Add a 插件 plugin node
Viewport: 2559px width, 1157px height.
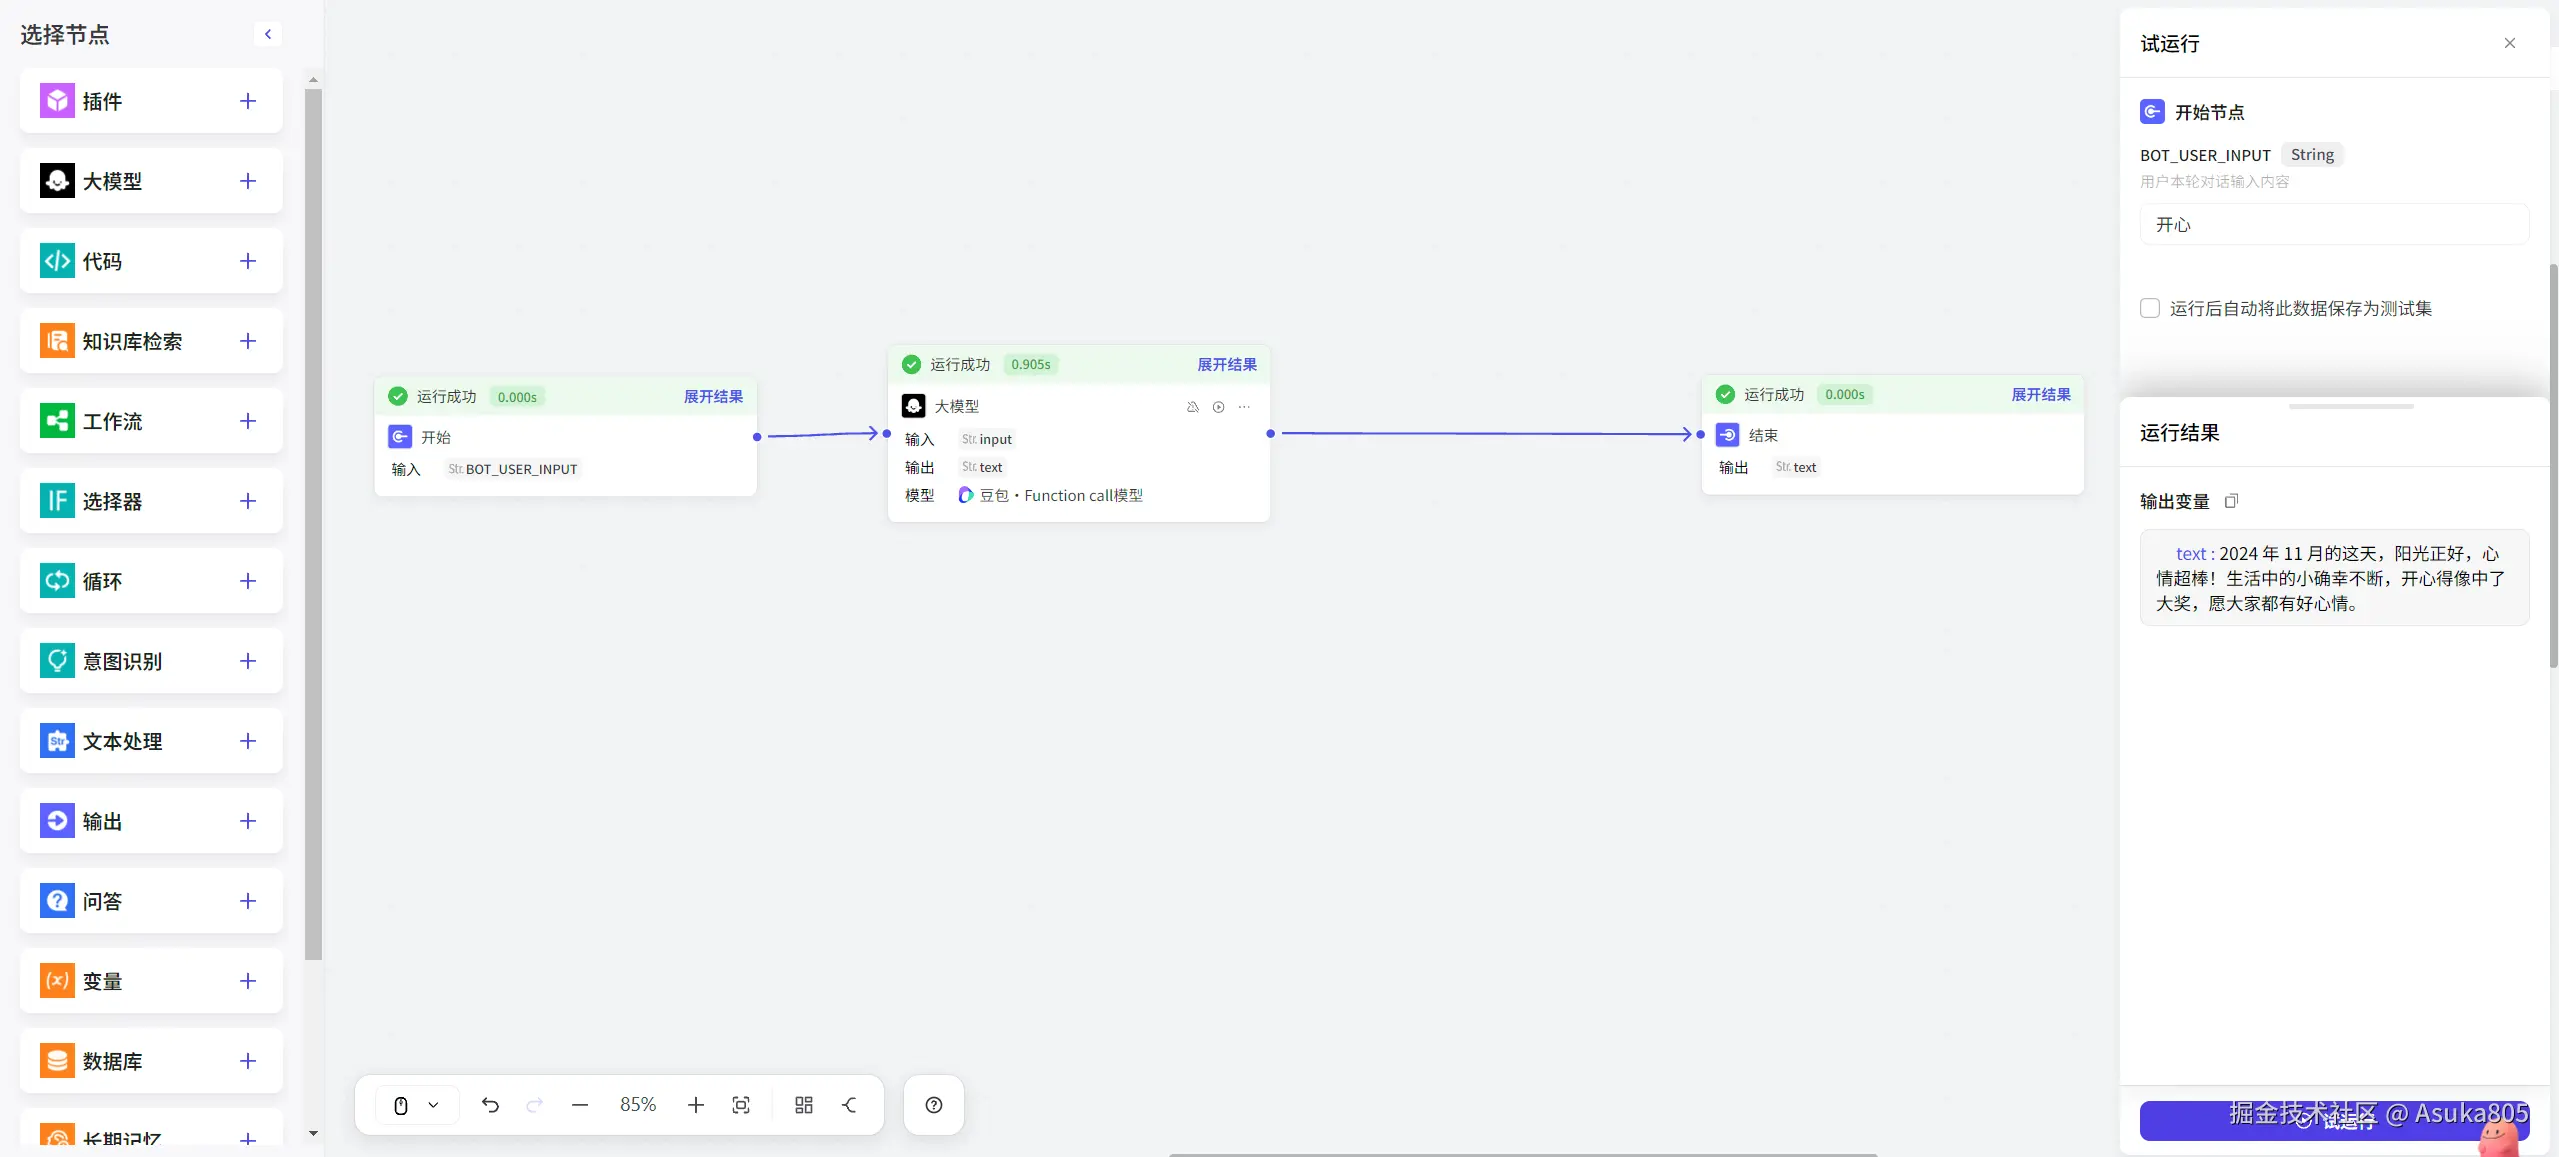248,101
